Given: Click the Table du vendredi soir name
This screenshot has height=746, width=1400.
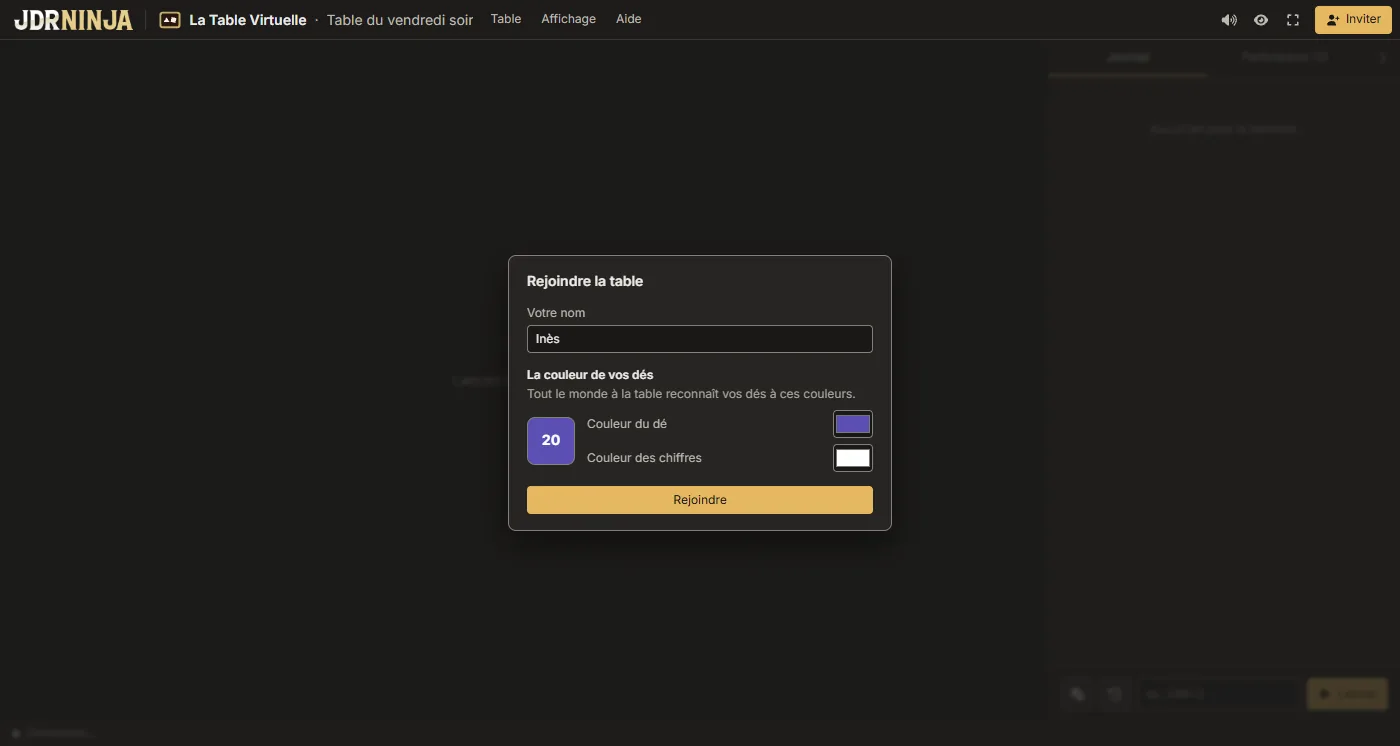Looking at the screenshot, I should [x=400, y=20].
